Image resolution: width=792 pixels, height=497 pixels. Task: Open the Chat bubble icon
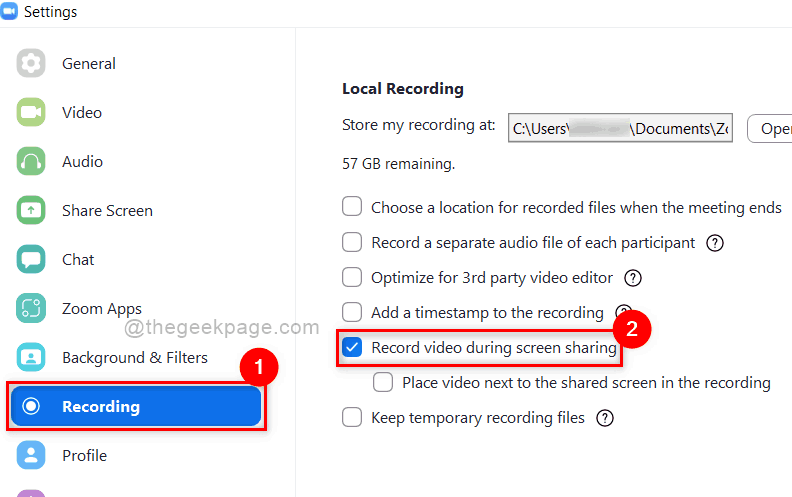pyautogui.click(x=31, y=259)
